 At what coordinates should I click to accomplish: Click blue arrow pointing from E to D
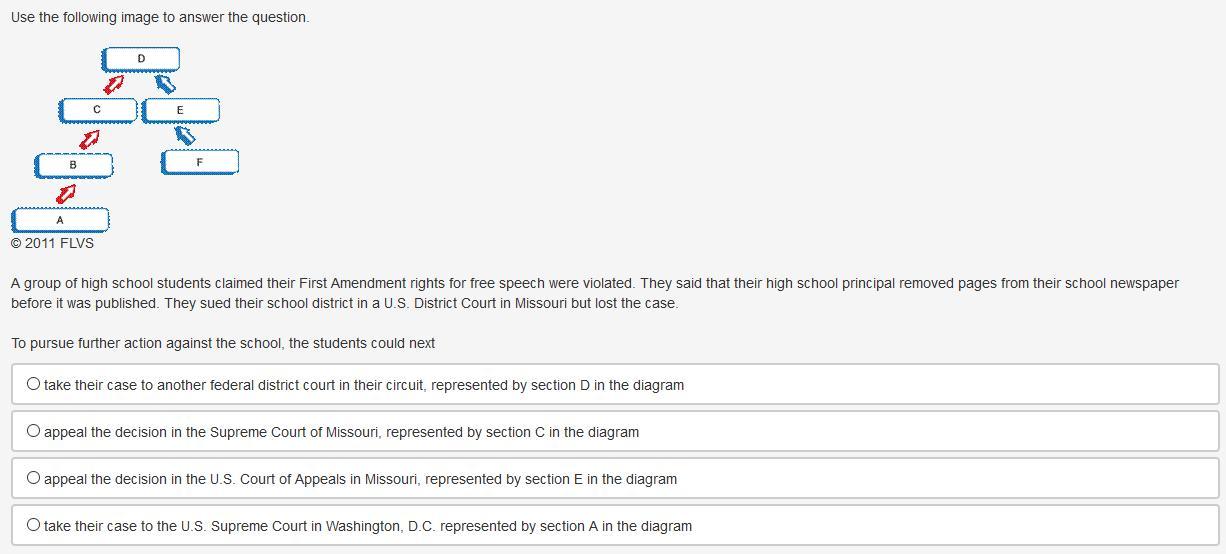pos(165,84)
